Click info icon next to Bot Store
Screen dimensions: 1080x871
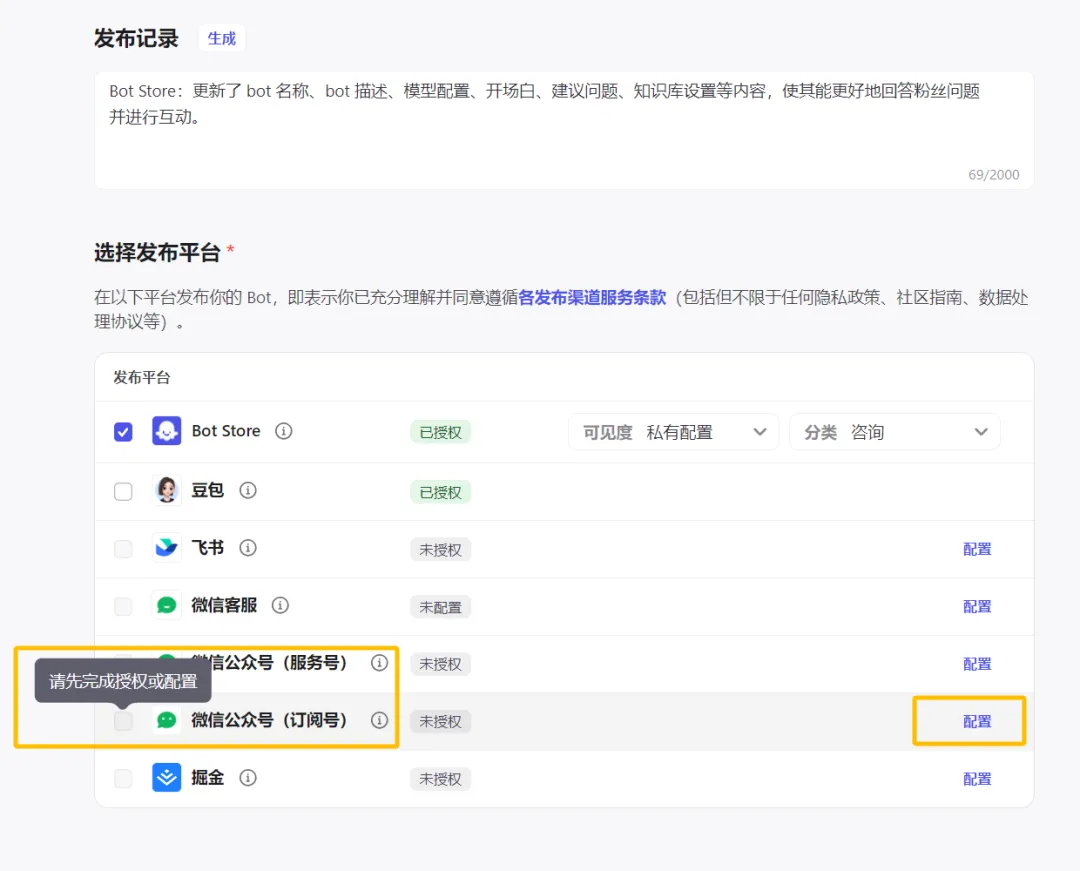tap(284, 431)
